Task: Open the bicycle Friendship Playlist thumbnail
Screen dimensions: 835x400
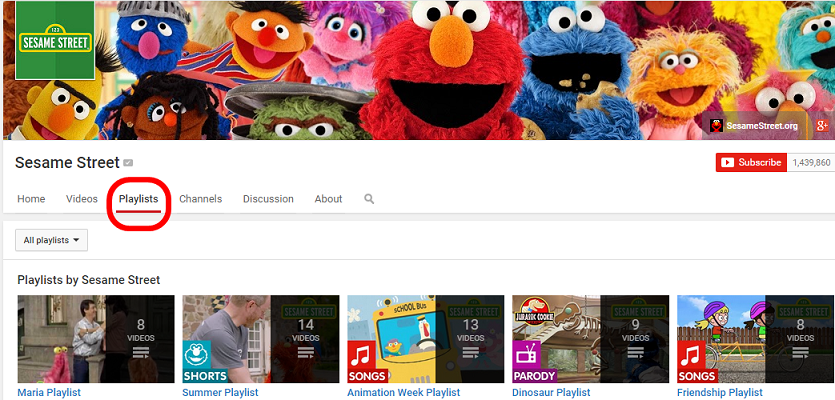Action: pyautogui.click(x=756, y=339)
